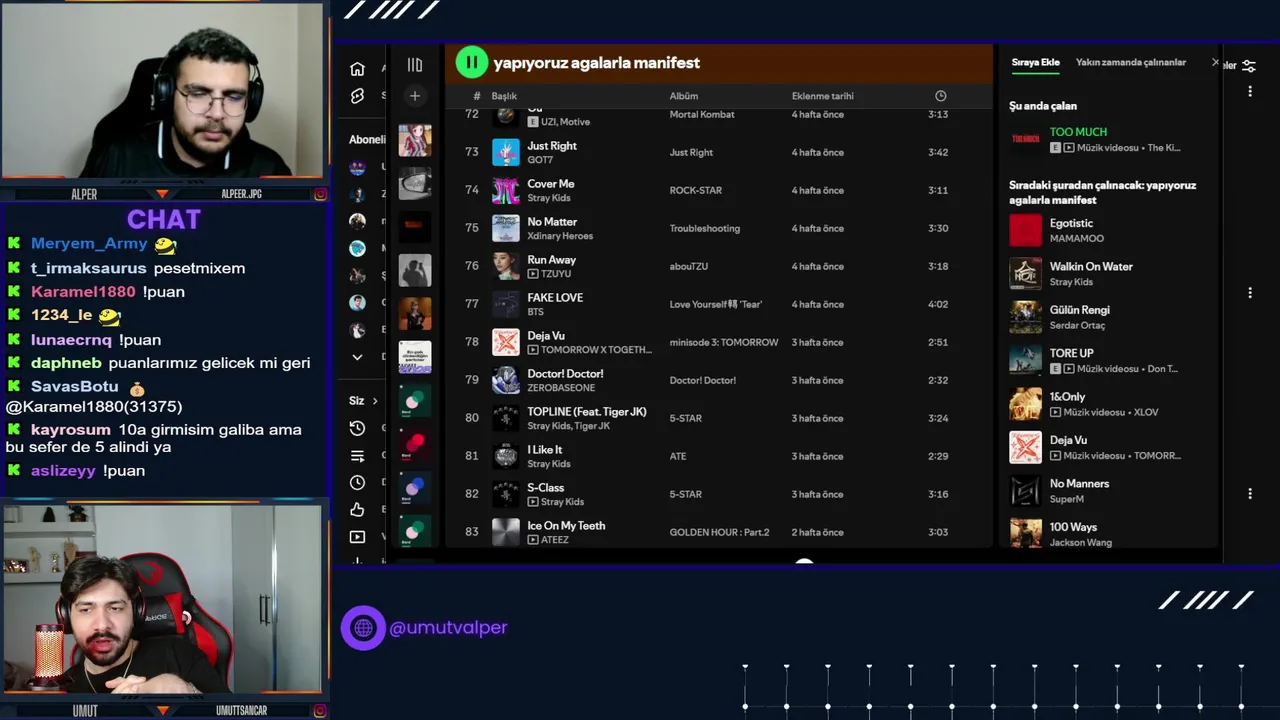Click chat username Karamel1880
Image resolution: width=1280 pixels, height=720 pixels.
pyautogui.click(x=83, y=292)
